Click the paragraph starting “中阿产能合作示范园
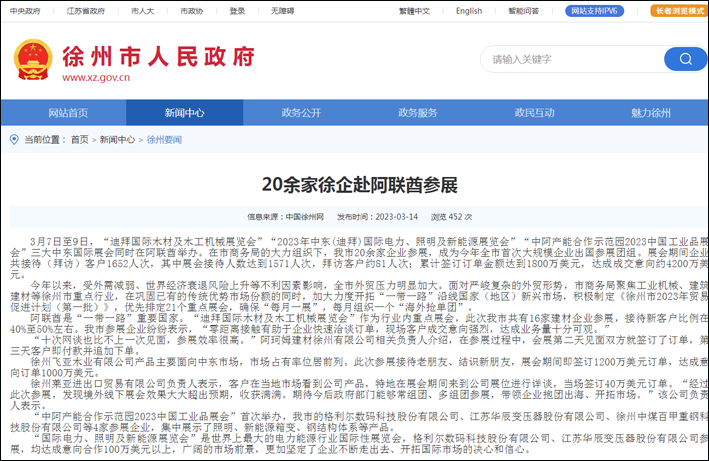709x461 pixels. pos(359,422)
